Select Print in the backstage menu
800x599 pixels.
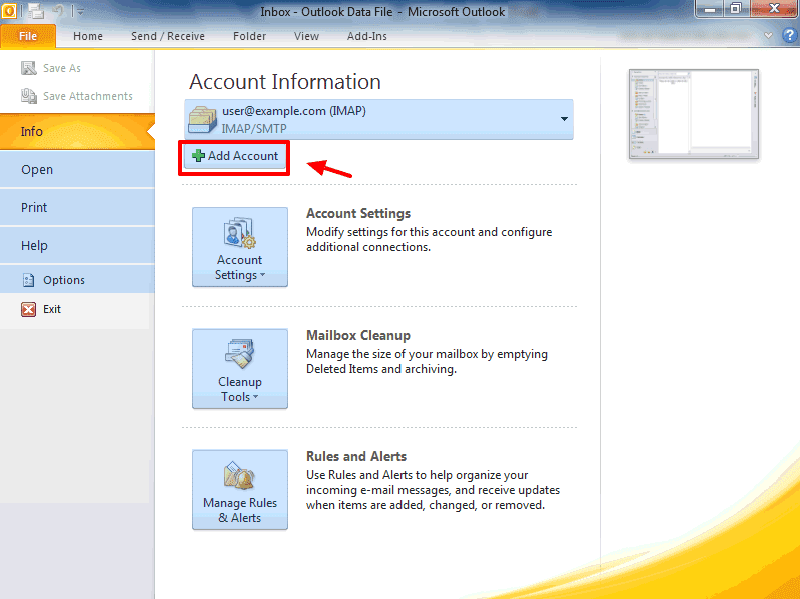34,208
